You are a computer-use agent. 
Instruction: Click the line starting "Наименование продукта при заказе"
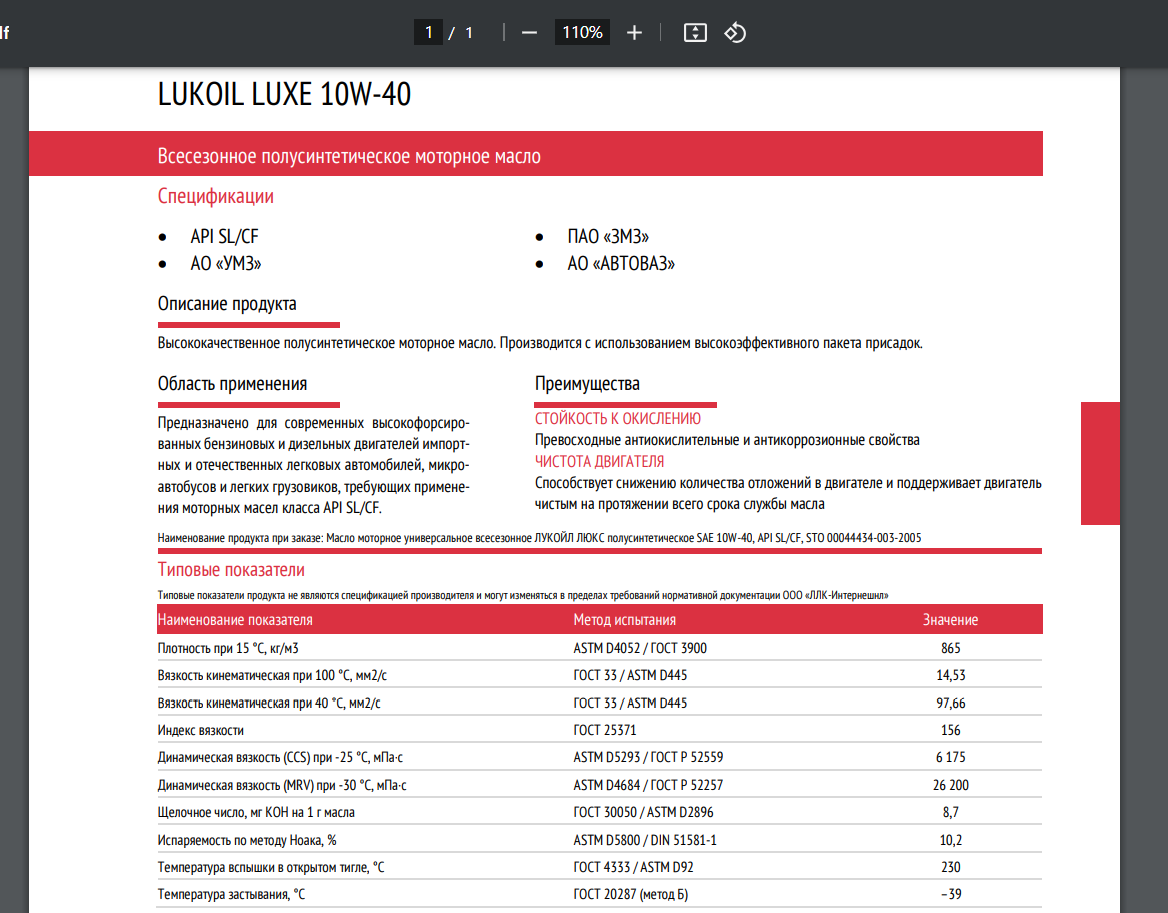pos(539,538)
